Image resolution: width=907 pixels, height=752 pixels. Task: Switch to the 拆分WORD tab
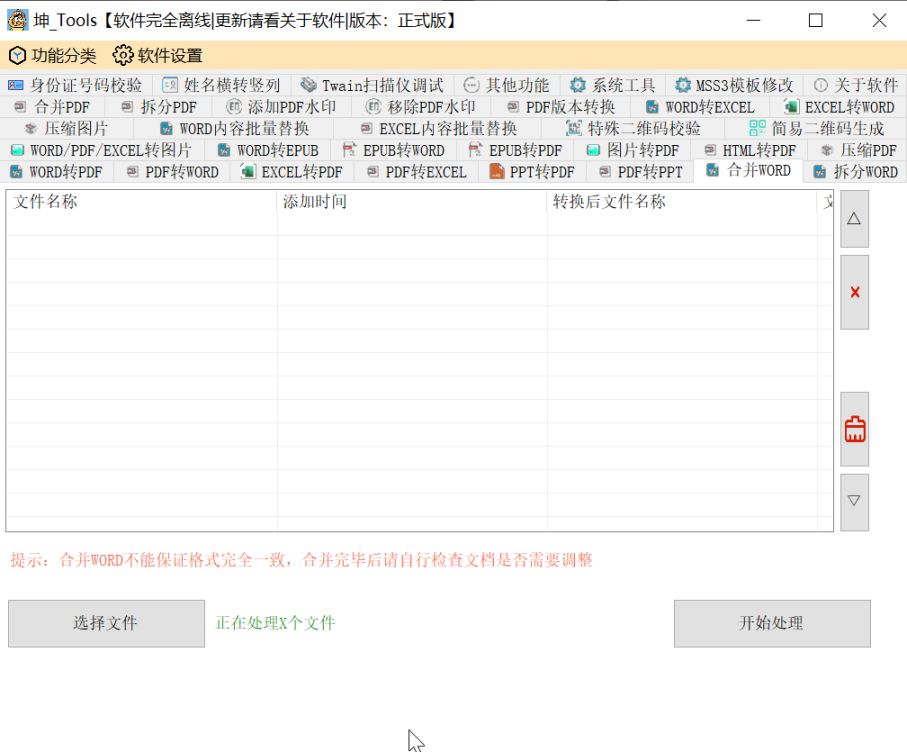coord(856,172)
